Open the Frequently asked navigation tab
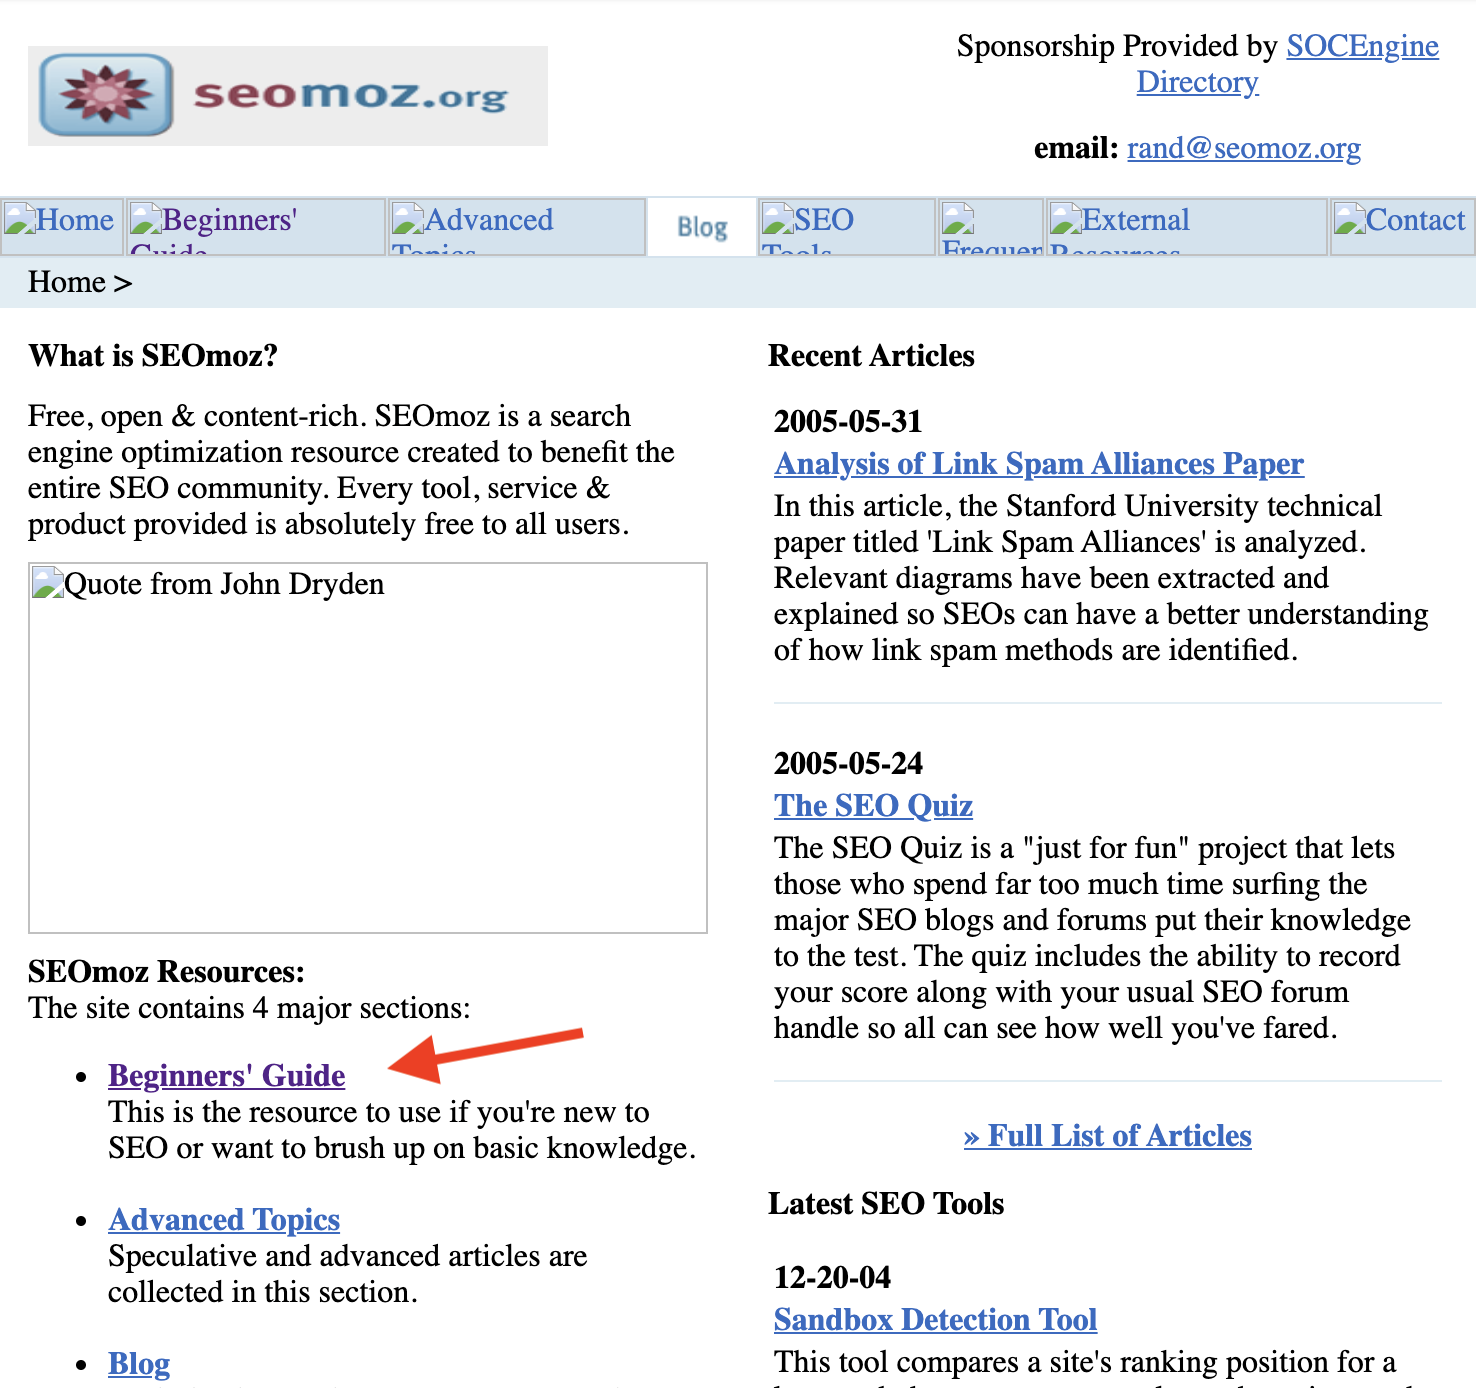The image size is (1476, 1388). coord(991,226)
